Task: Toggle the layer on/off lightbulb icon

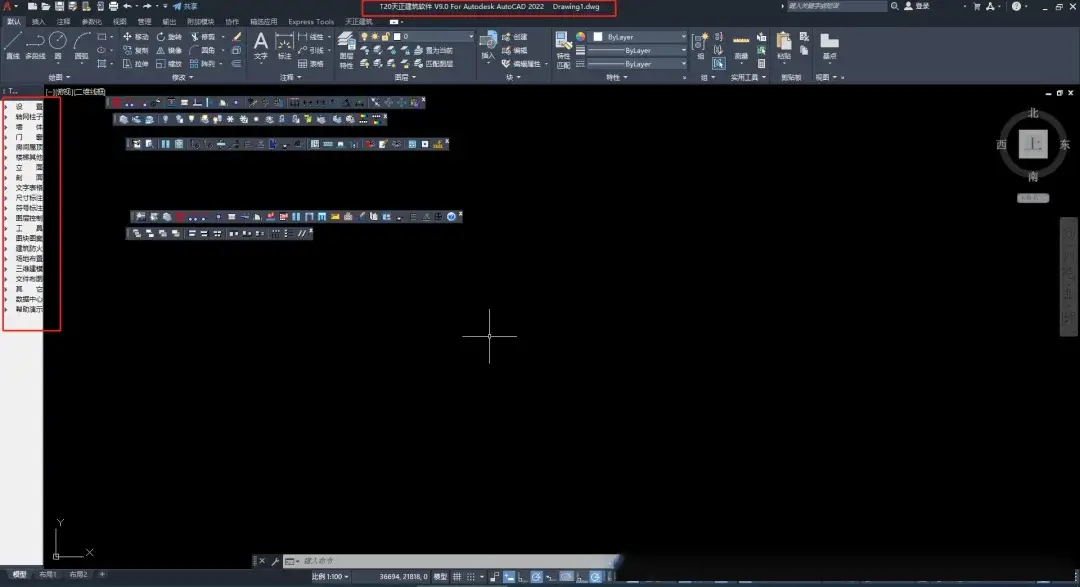Action: click(363, 37)
